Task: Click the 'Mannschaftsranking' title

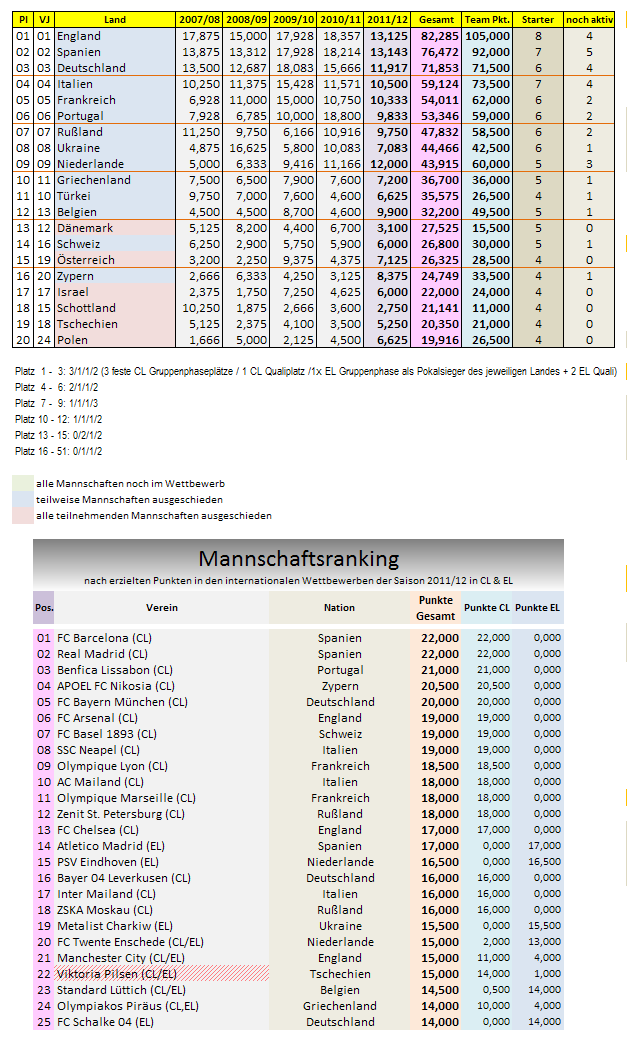Action: [x=299, y=559]
